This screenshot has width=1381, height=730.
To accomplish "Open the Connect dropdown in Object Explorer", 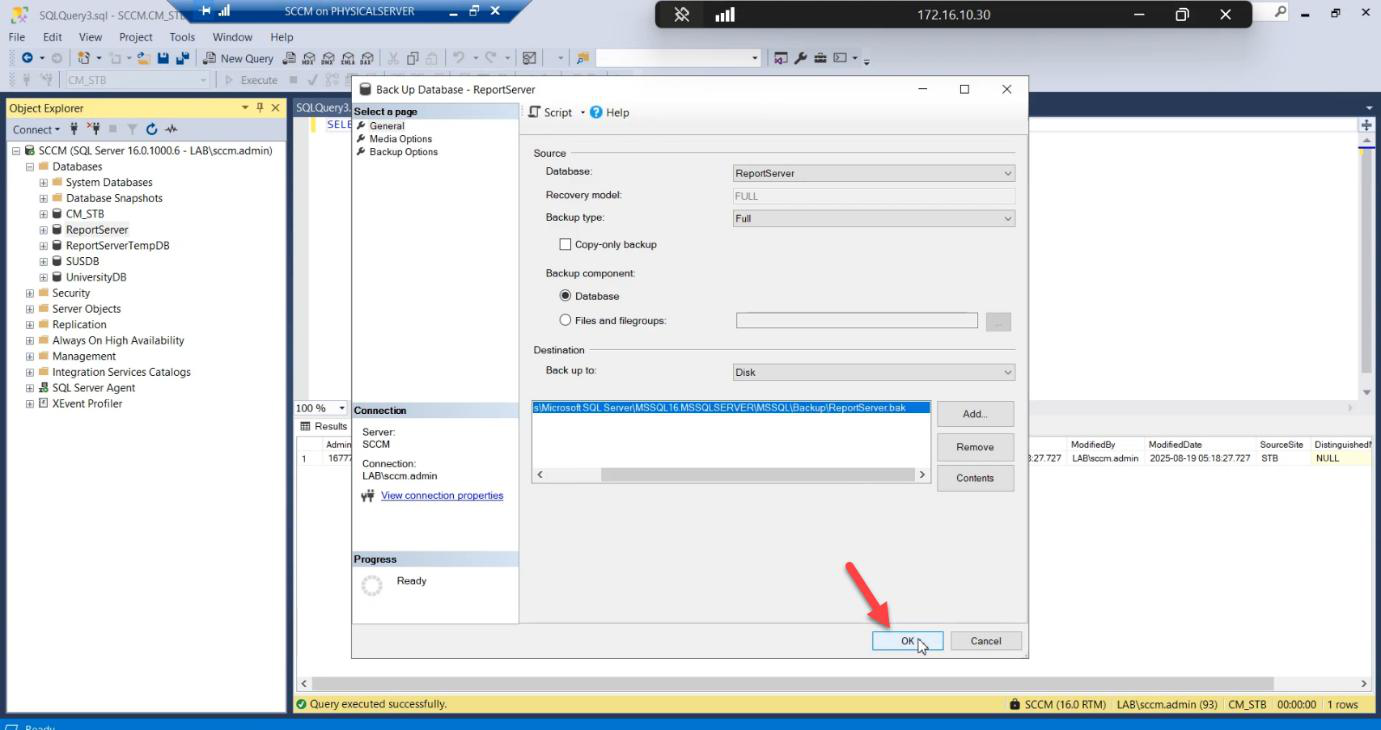I will tap(37, 129).
